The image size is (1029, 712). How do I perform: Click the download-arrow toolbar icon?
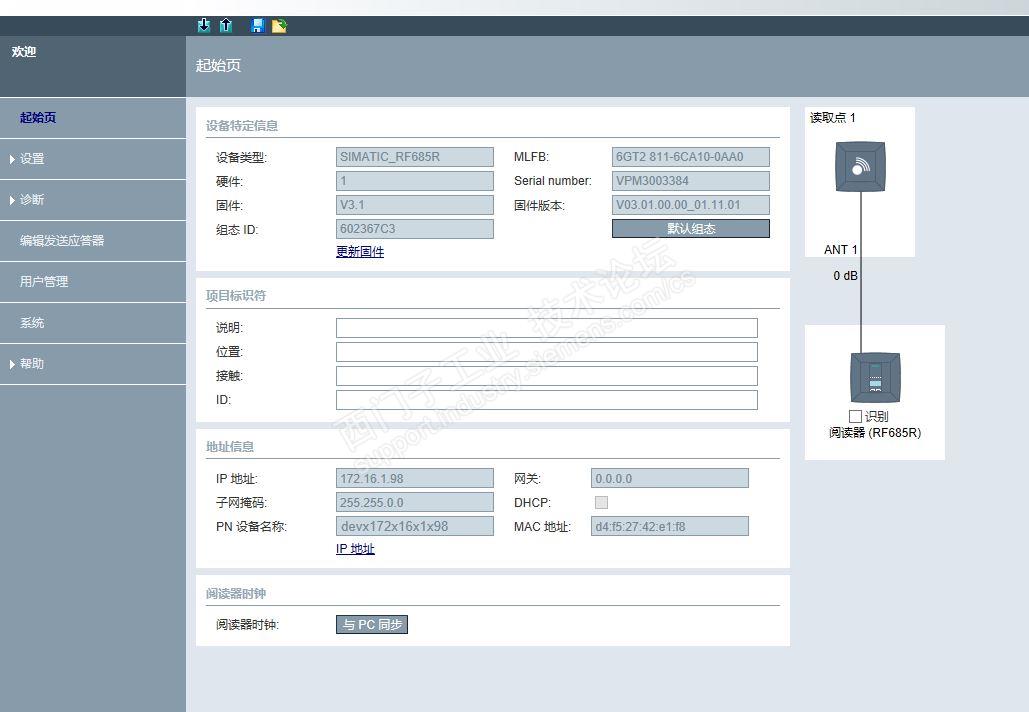click(204, 26)
